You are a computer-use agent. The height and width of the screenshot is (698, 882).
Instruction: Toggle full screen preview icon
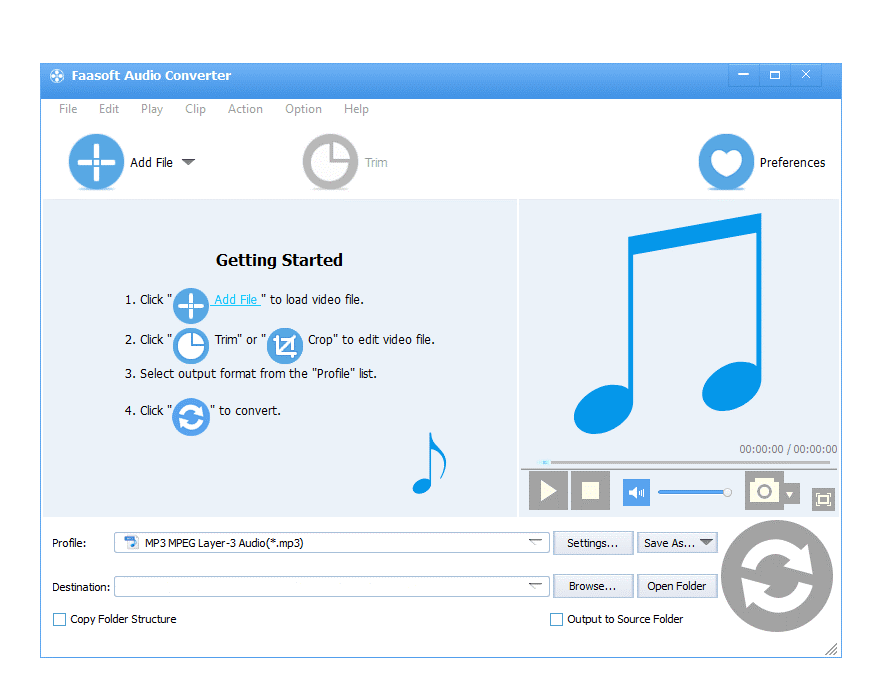click(823, 499)
